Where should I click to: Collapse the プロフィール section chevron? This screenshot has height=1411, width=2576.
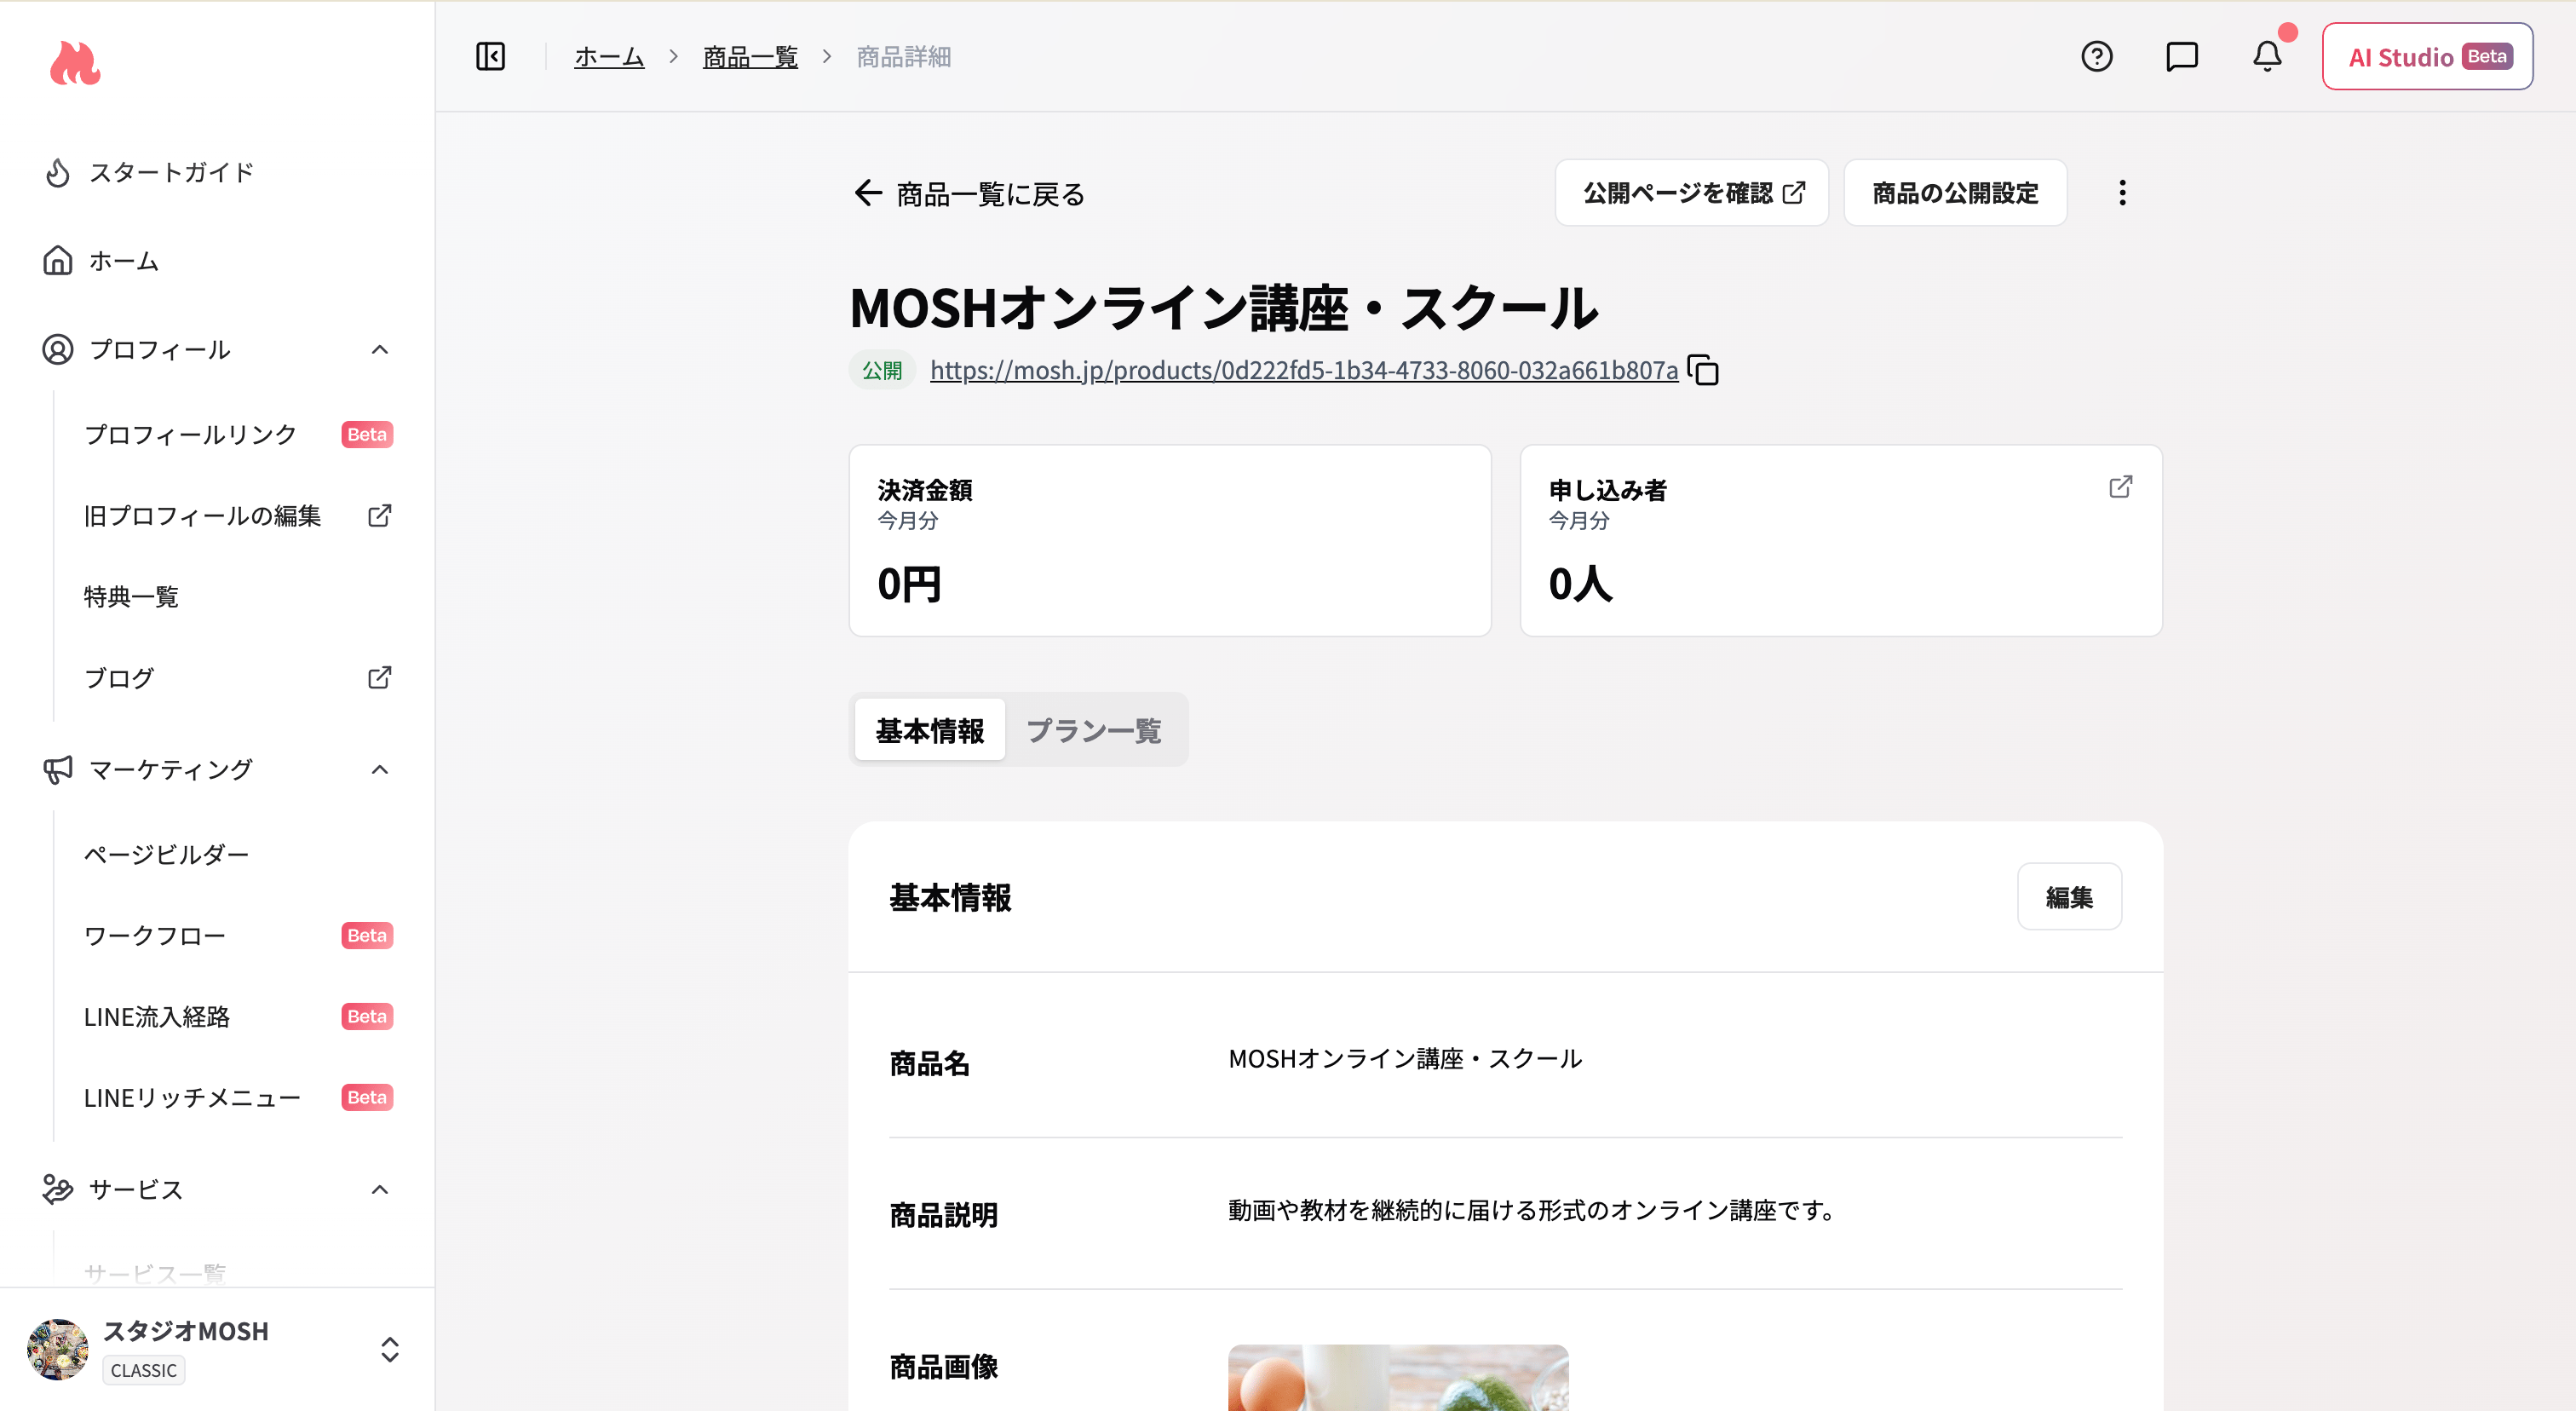379,350
